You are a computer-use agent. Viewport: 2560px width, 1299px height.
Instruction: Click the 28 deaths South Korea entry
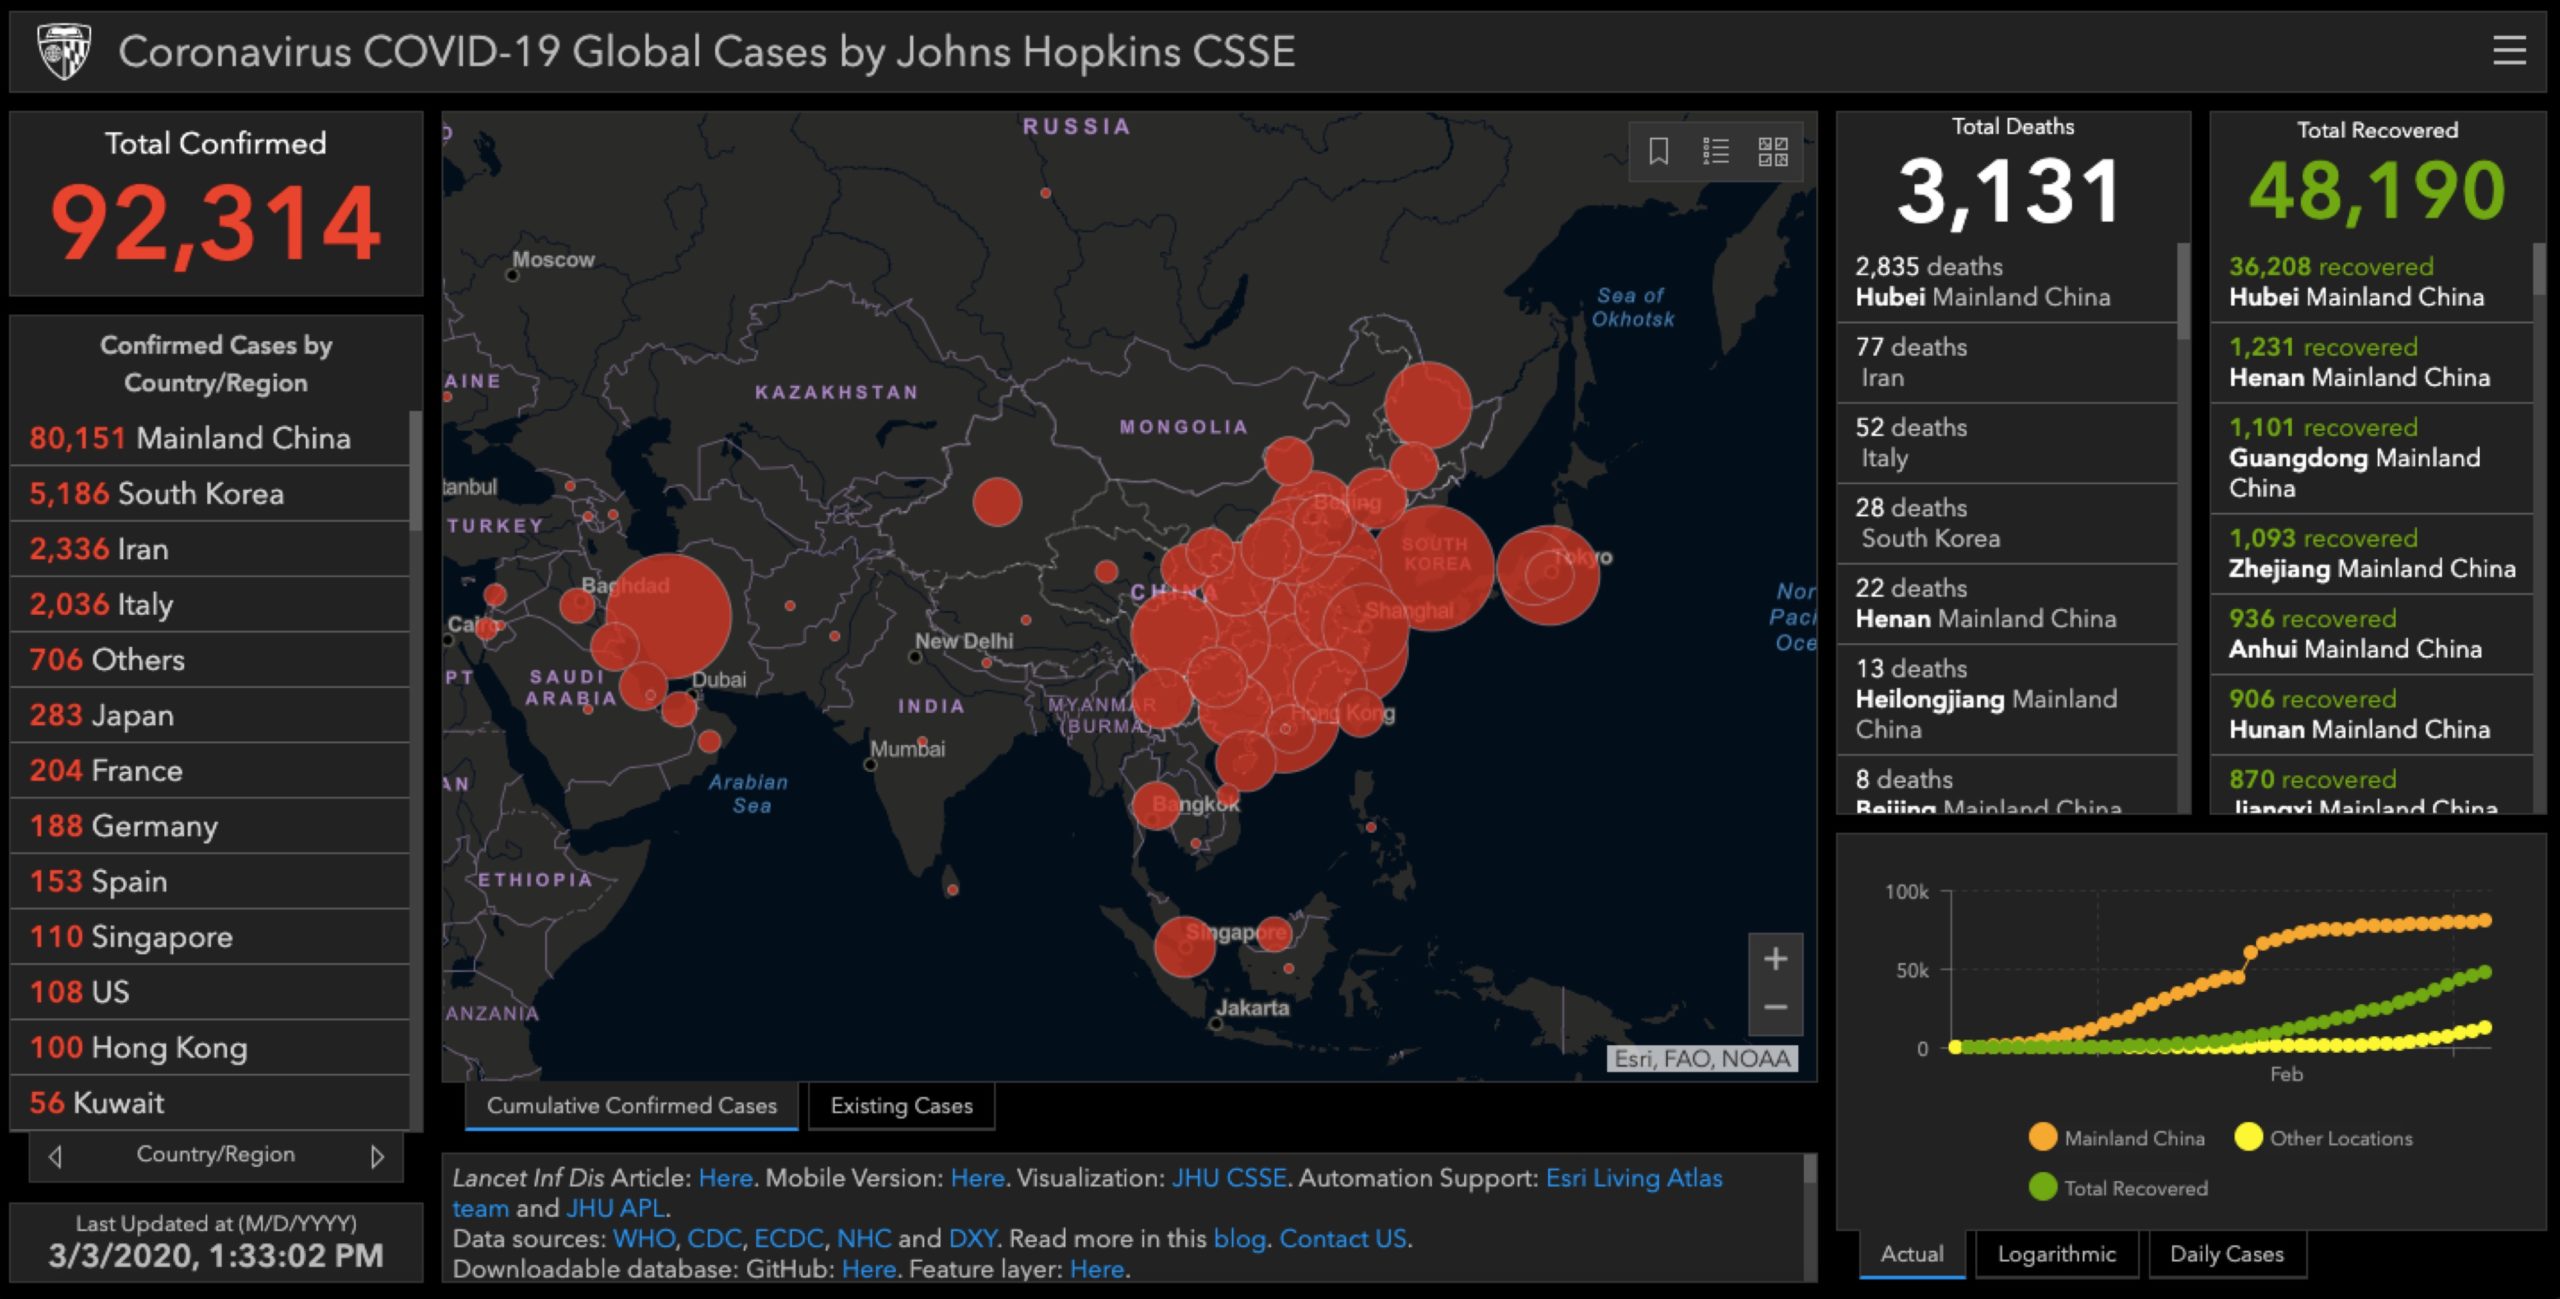(2007, 523)
